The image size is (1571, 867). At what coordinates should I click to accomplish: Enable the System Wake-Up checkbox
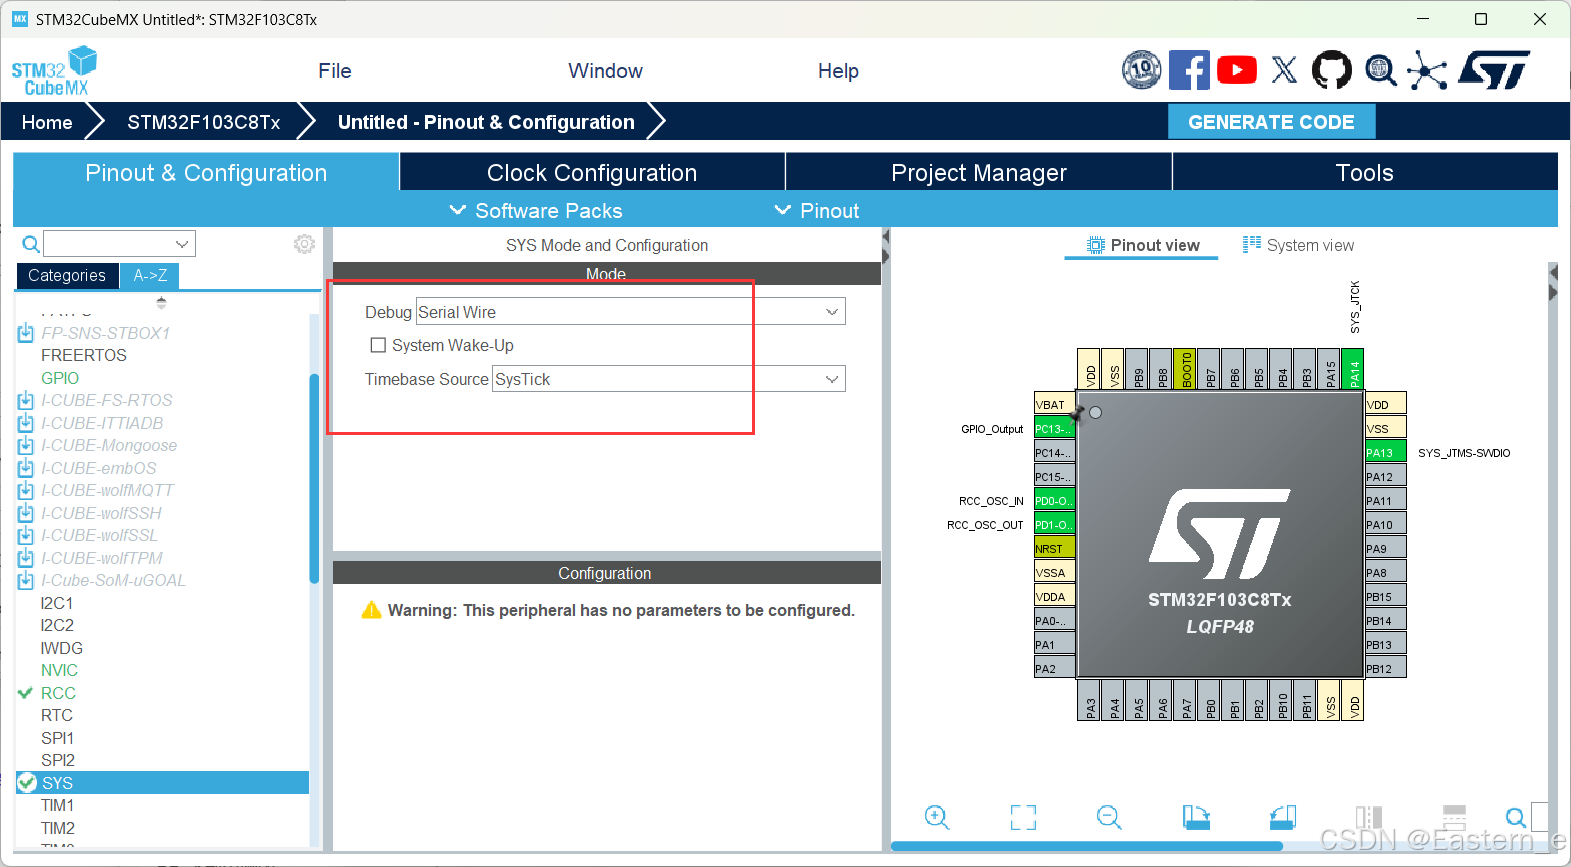378,345
